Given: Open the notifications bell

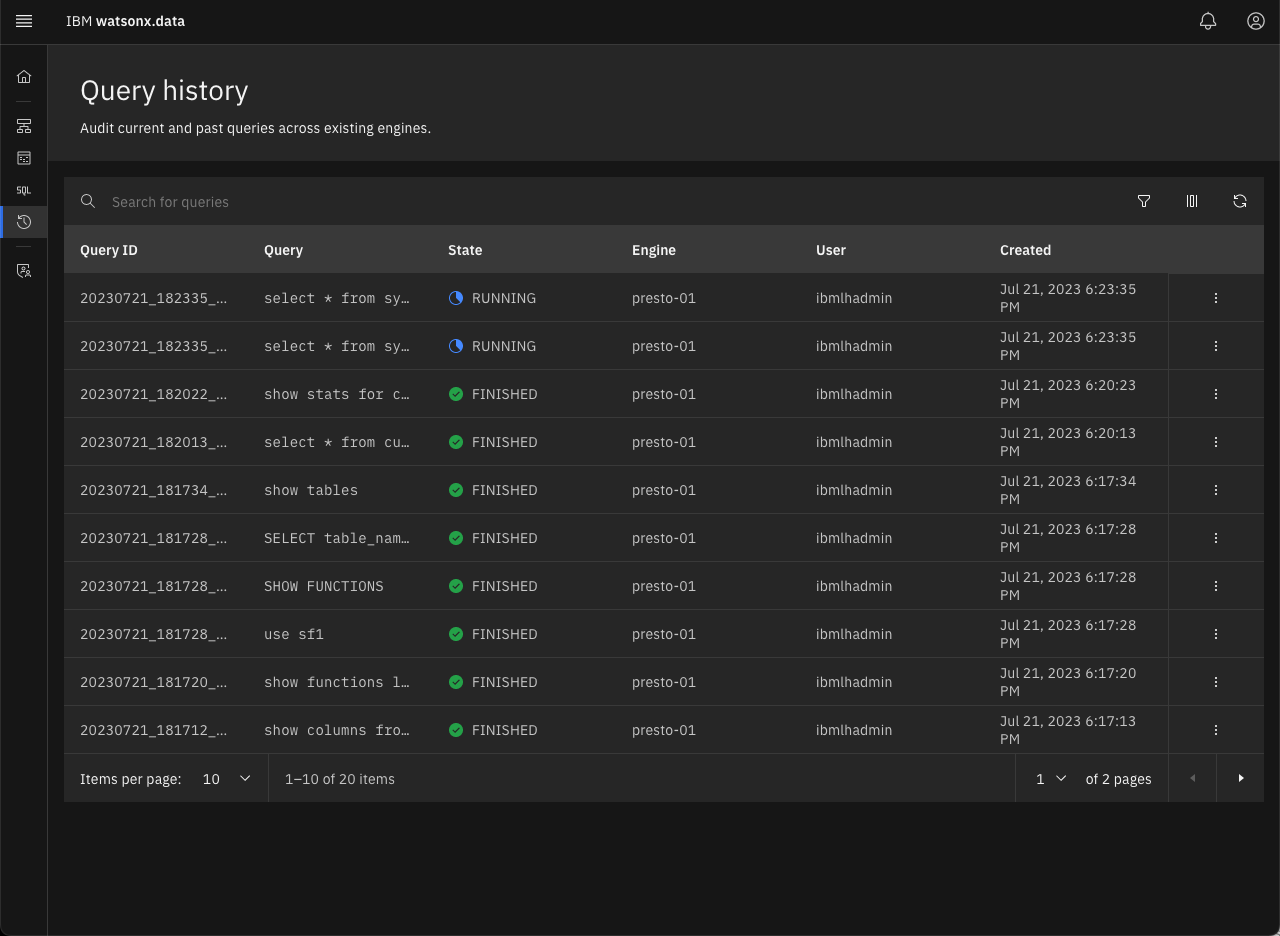Looking at the screenshot, I should coord(1208,21).
